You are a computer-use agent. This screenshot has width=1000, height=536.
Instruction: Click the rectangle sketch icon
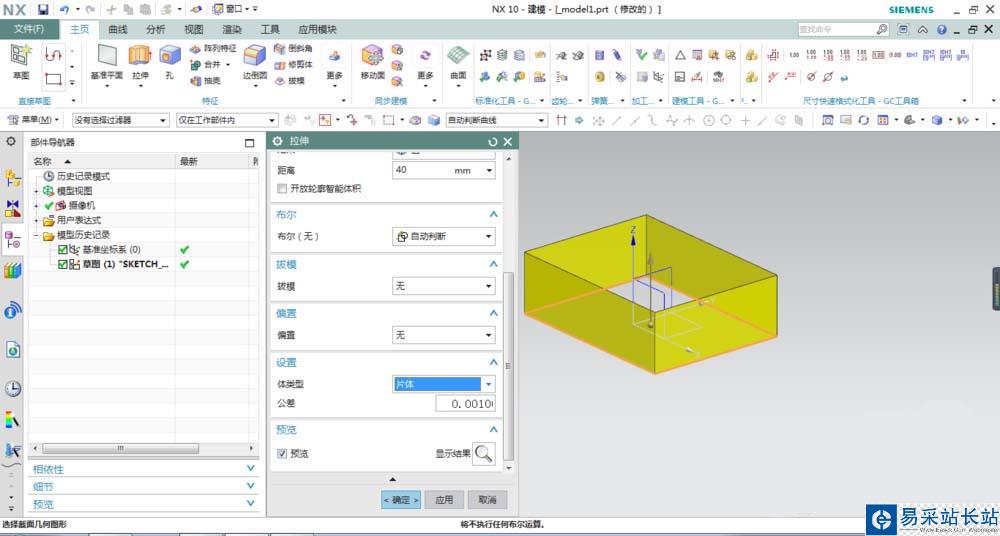[x=54, y=80]
